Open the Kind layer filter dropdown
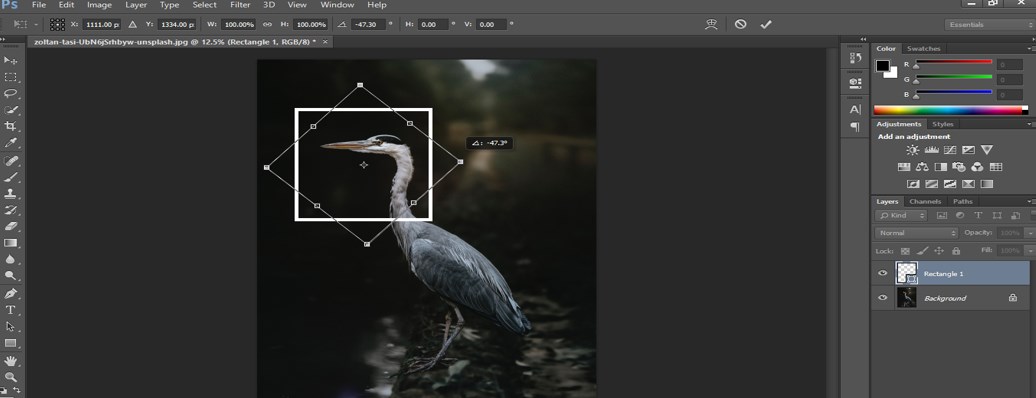 point(901,216)
